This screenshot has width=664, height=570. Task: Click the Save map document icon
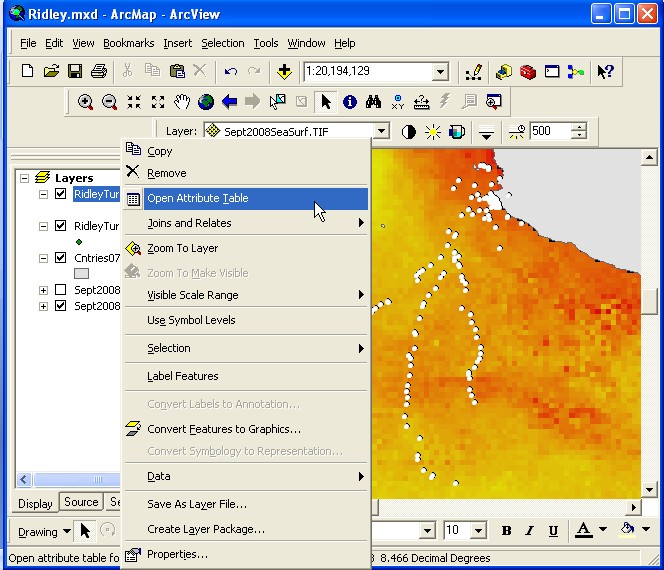pos(75,71)
